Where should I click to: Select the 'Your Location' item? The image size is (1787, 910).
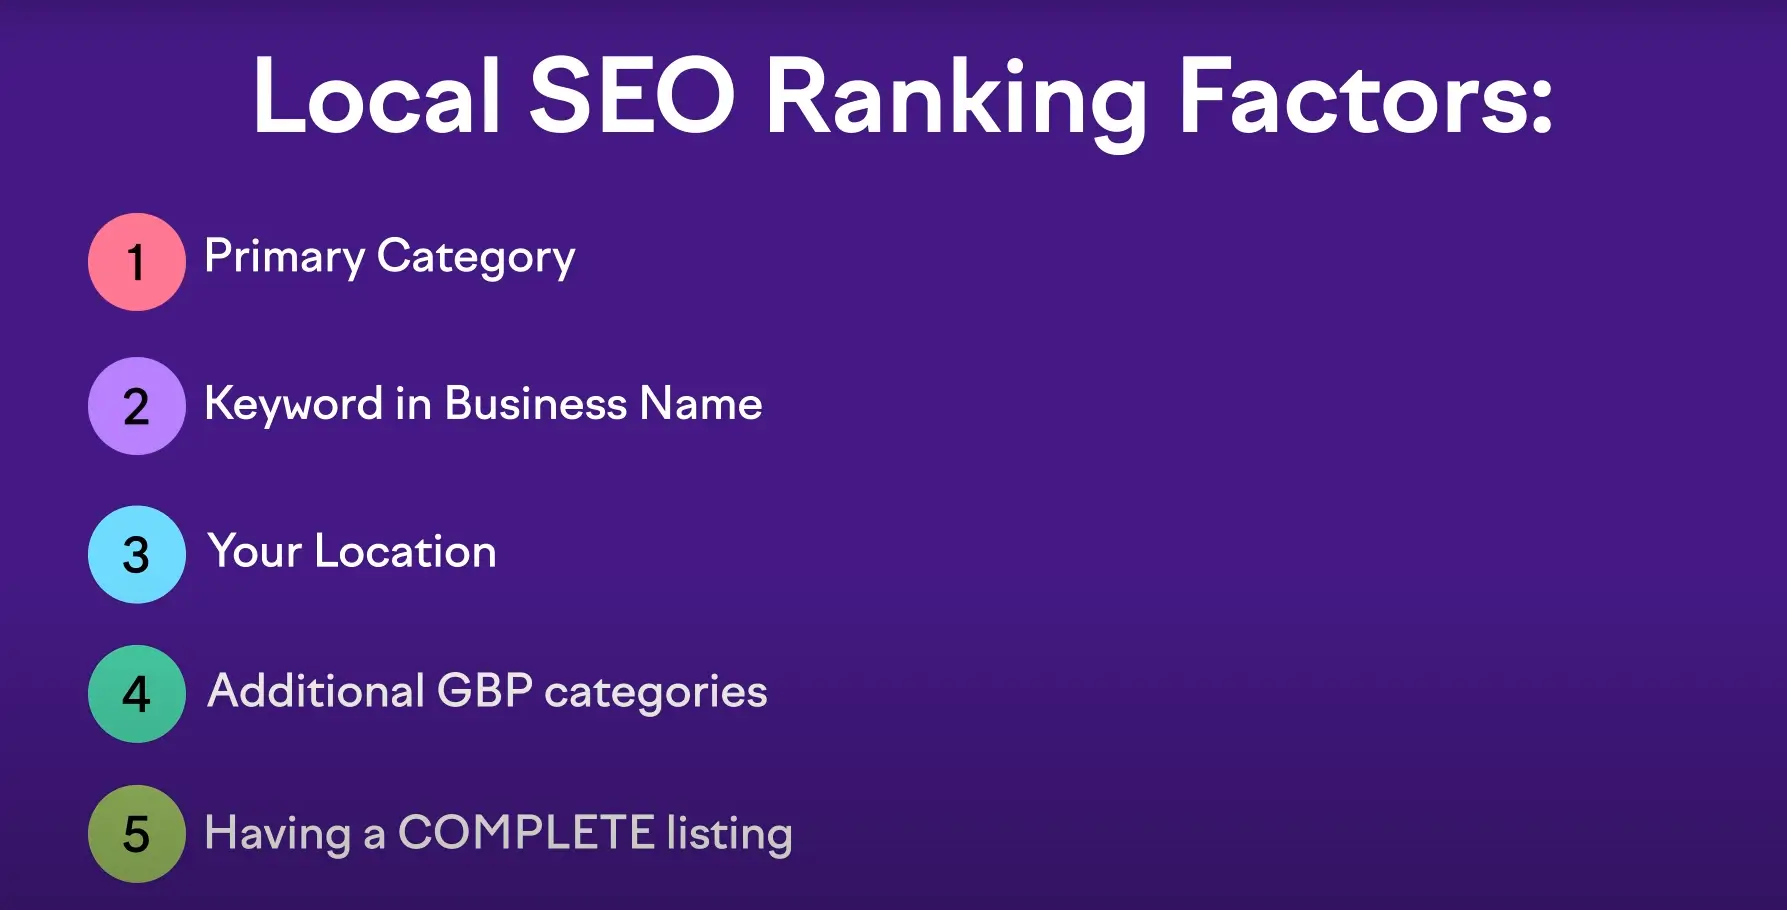click(352, 551)
